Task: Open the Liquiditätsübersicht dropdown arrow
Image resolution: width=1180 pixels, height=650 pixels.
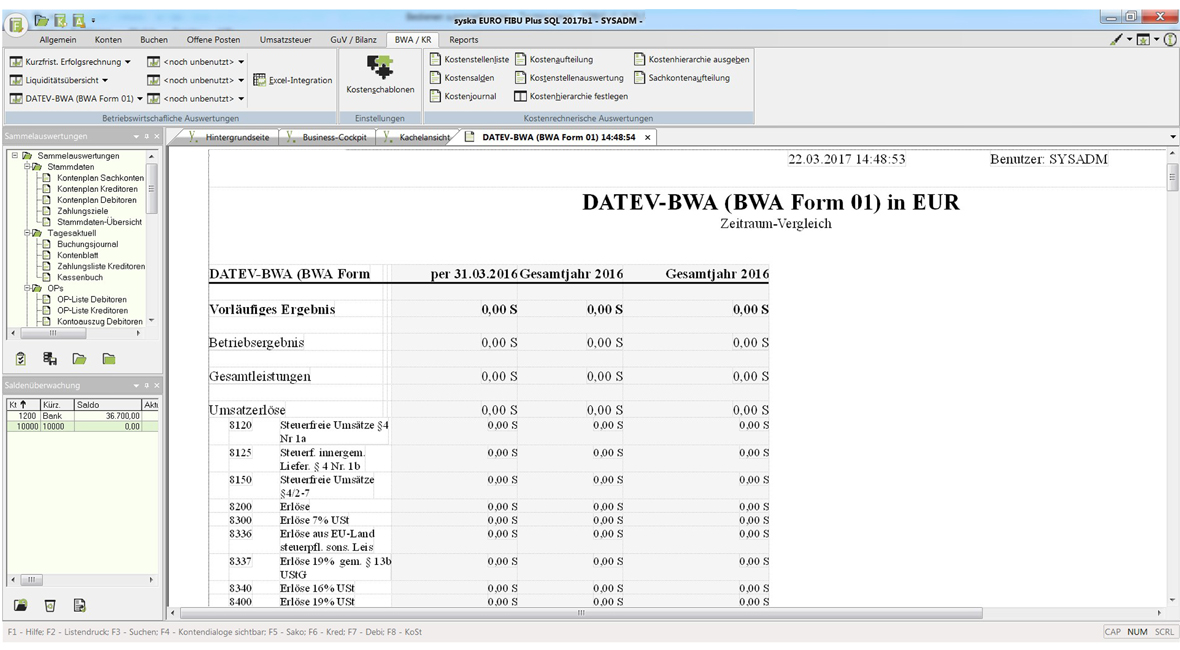Action: click(105, 81)
